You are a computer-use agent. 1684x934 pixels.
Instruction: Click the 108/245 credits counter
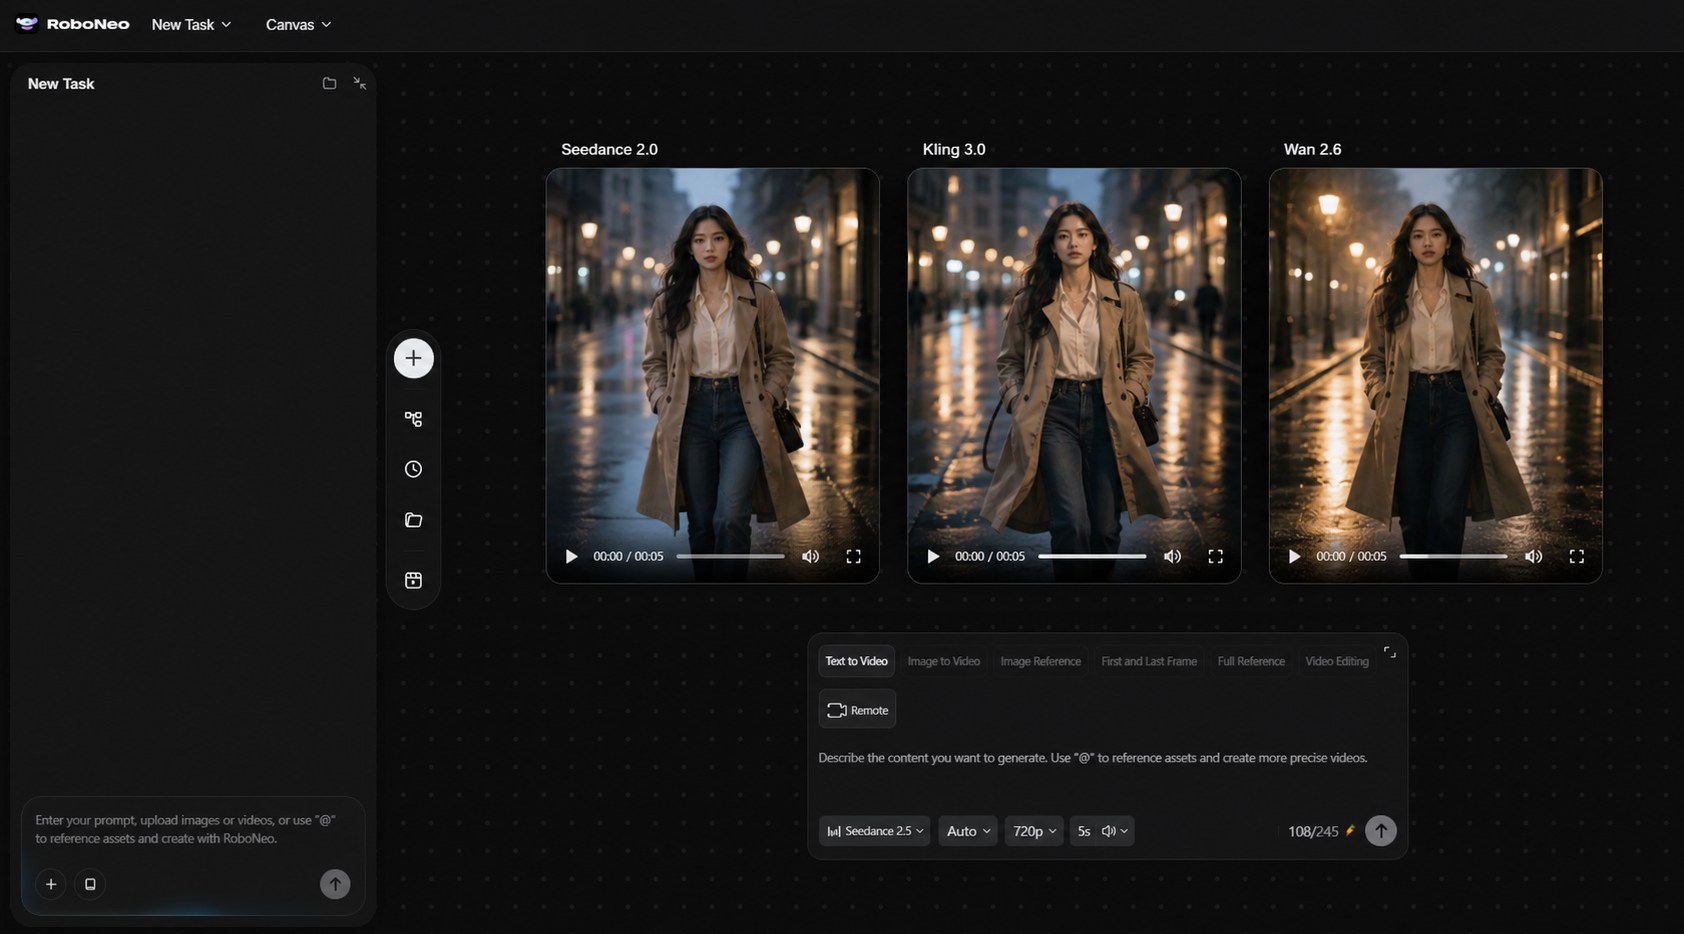[x=1321, y=831]
